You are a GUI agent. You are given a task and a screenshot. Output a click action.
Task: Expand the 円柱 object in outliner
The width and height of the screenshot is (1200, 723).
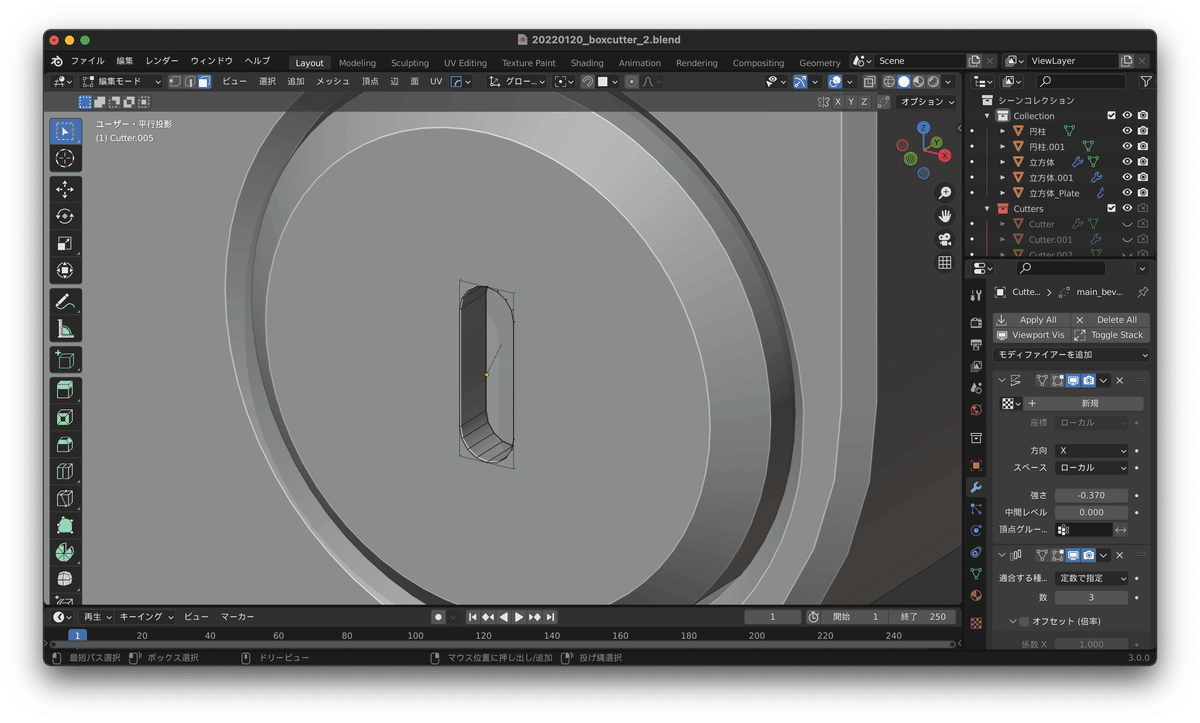(1003, 131)
